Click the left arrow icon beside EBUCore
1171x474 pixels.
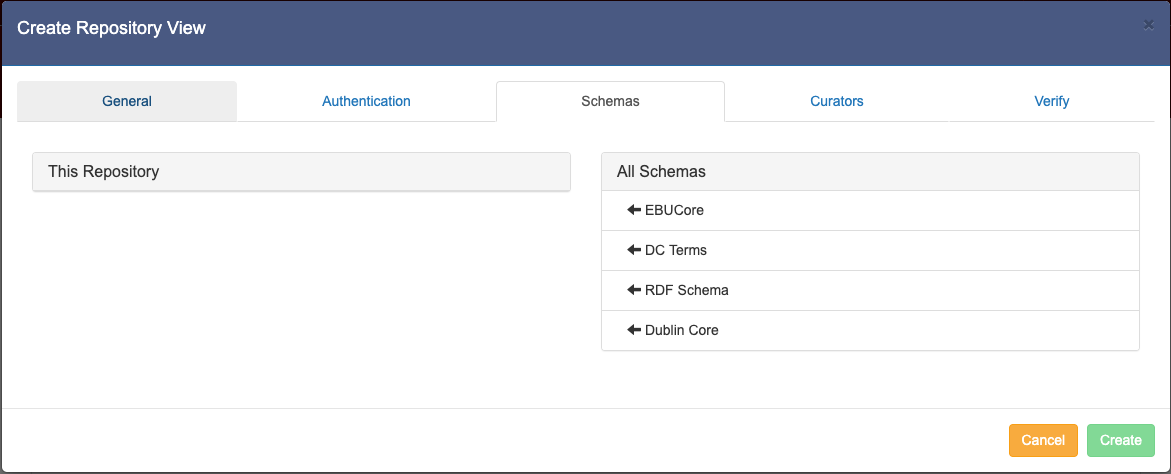pyautogui.click(x=633, y=210)
